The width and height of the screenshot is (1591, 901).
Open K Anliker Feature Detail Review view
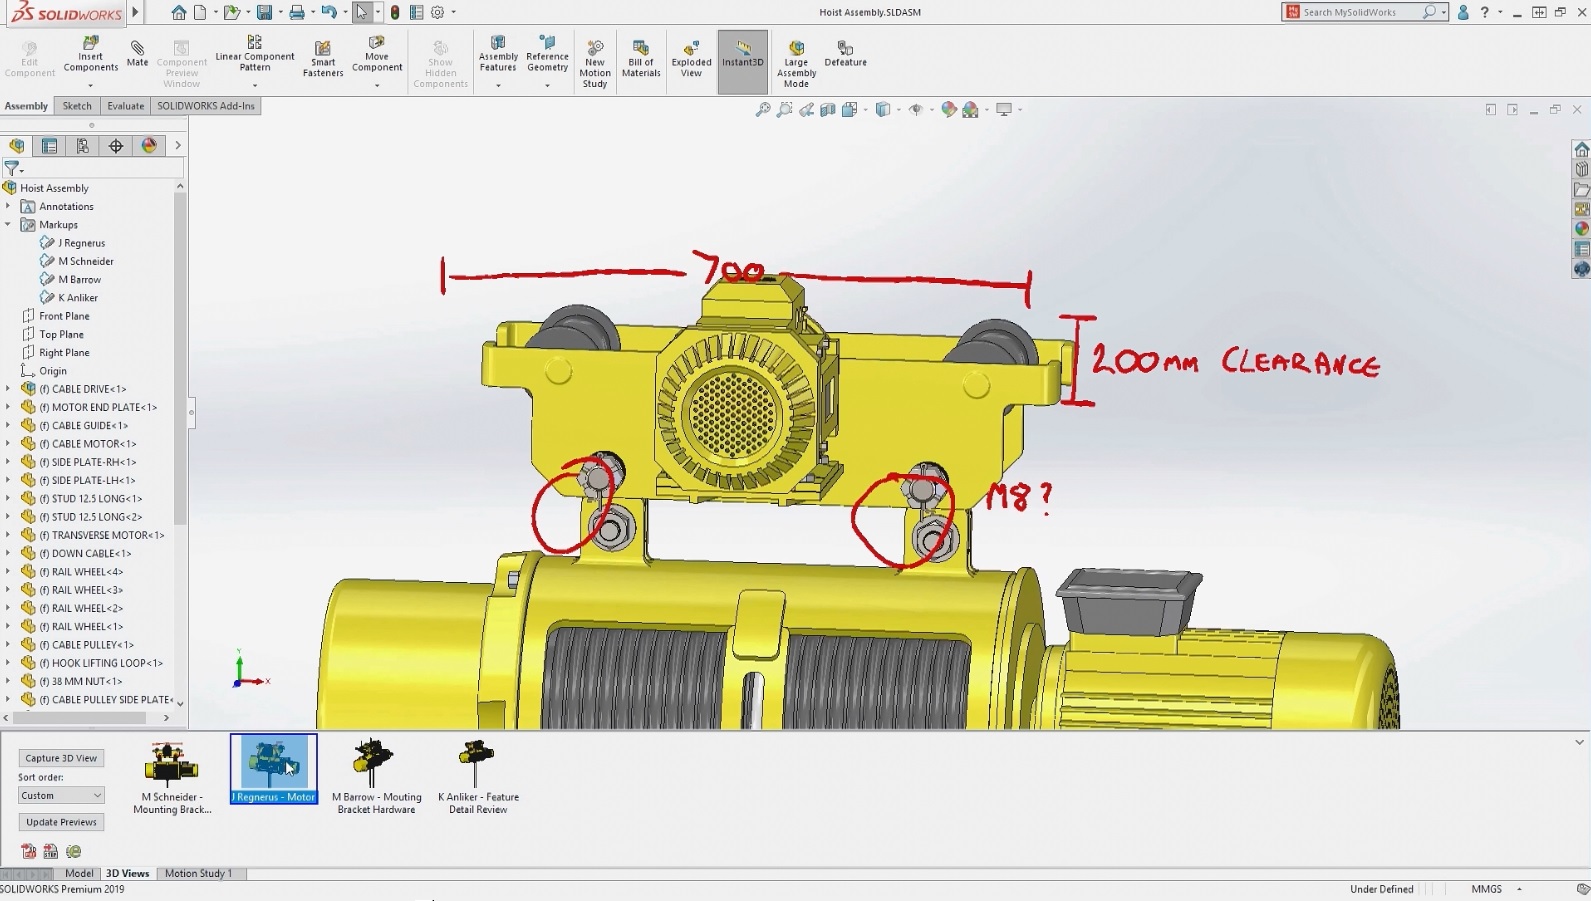[478, 779]
